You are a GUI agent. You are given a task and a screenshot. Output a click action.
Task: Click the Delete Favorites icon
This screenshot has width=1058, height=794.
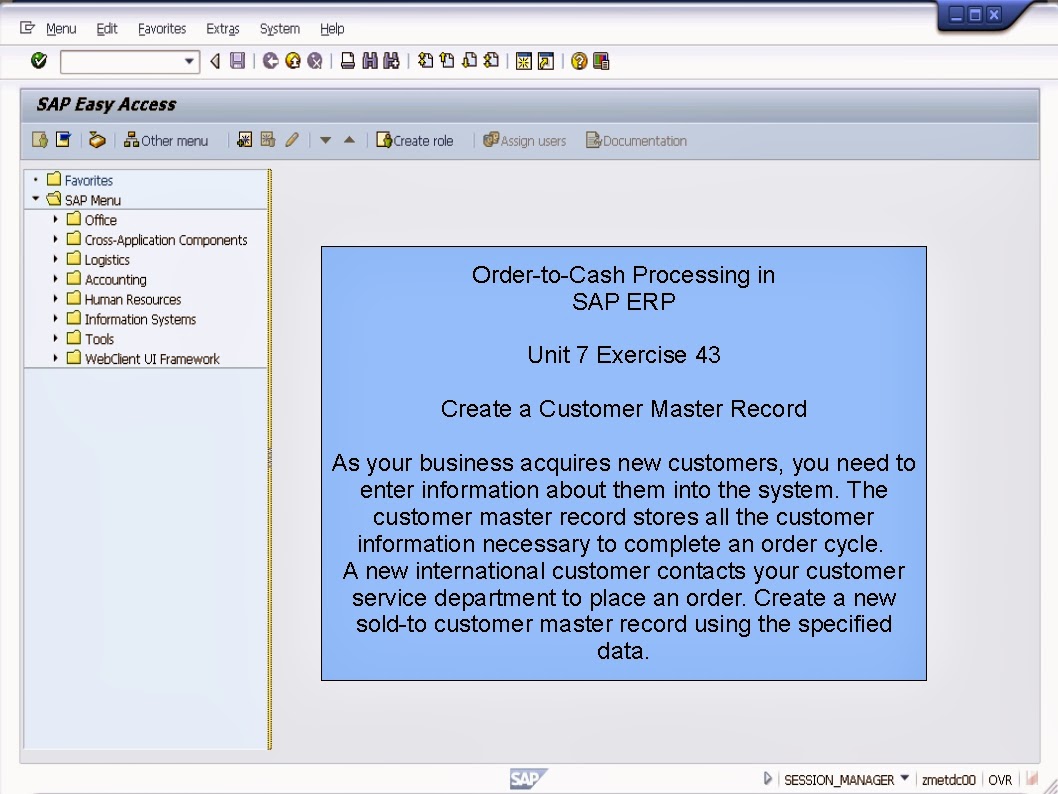coord(268,140)
